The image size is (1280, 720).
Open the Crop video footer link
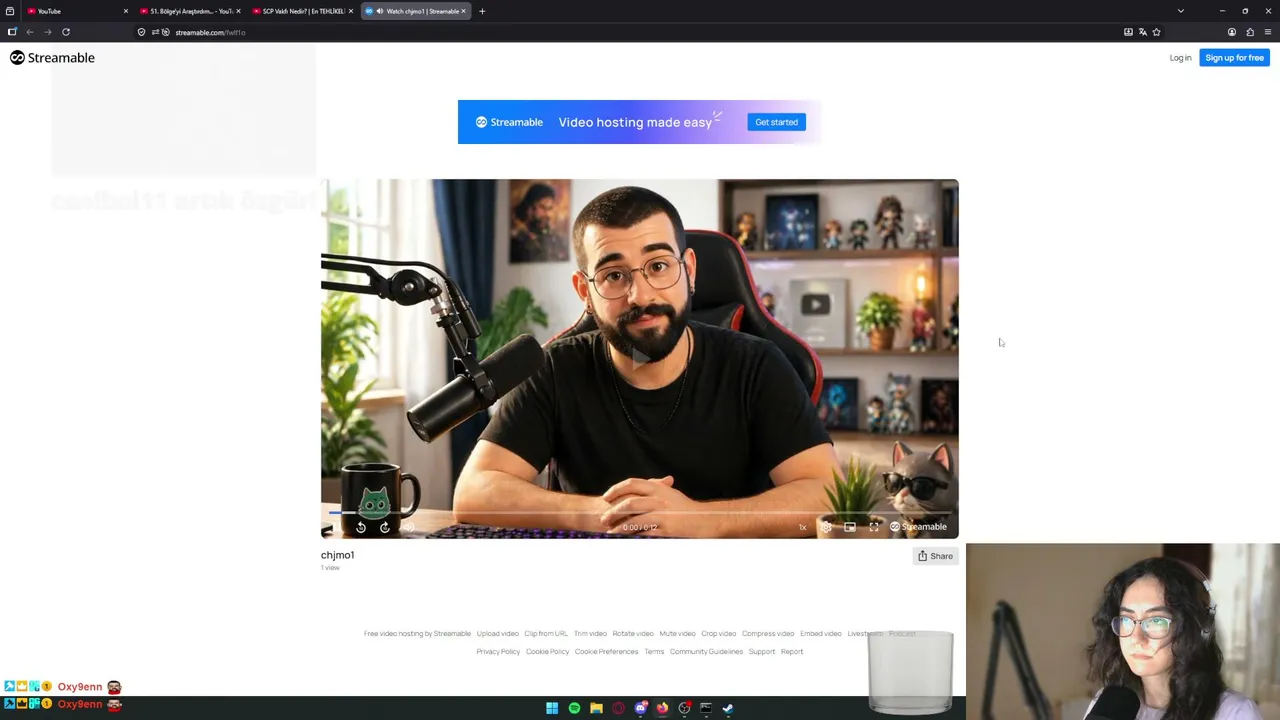(718, 634)
